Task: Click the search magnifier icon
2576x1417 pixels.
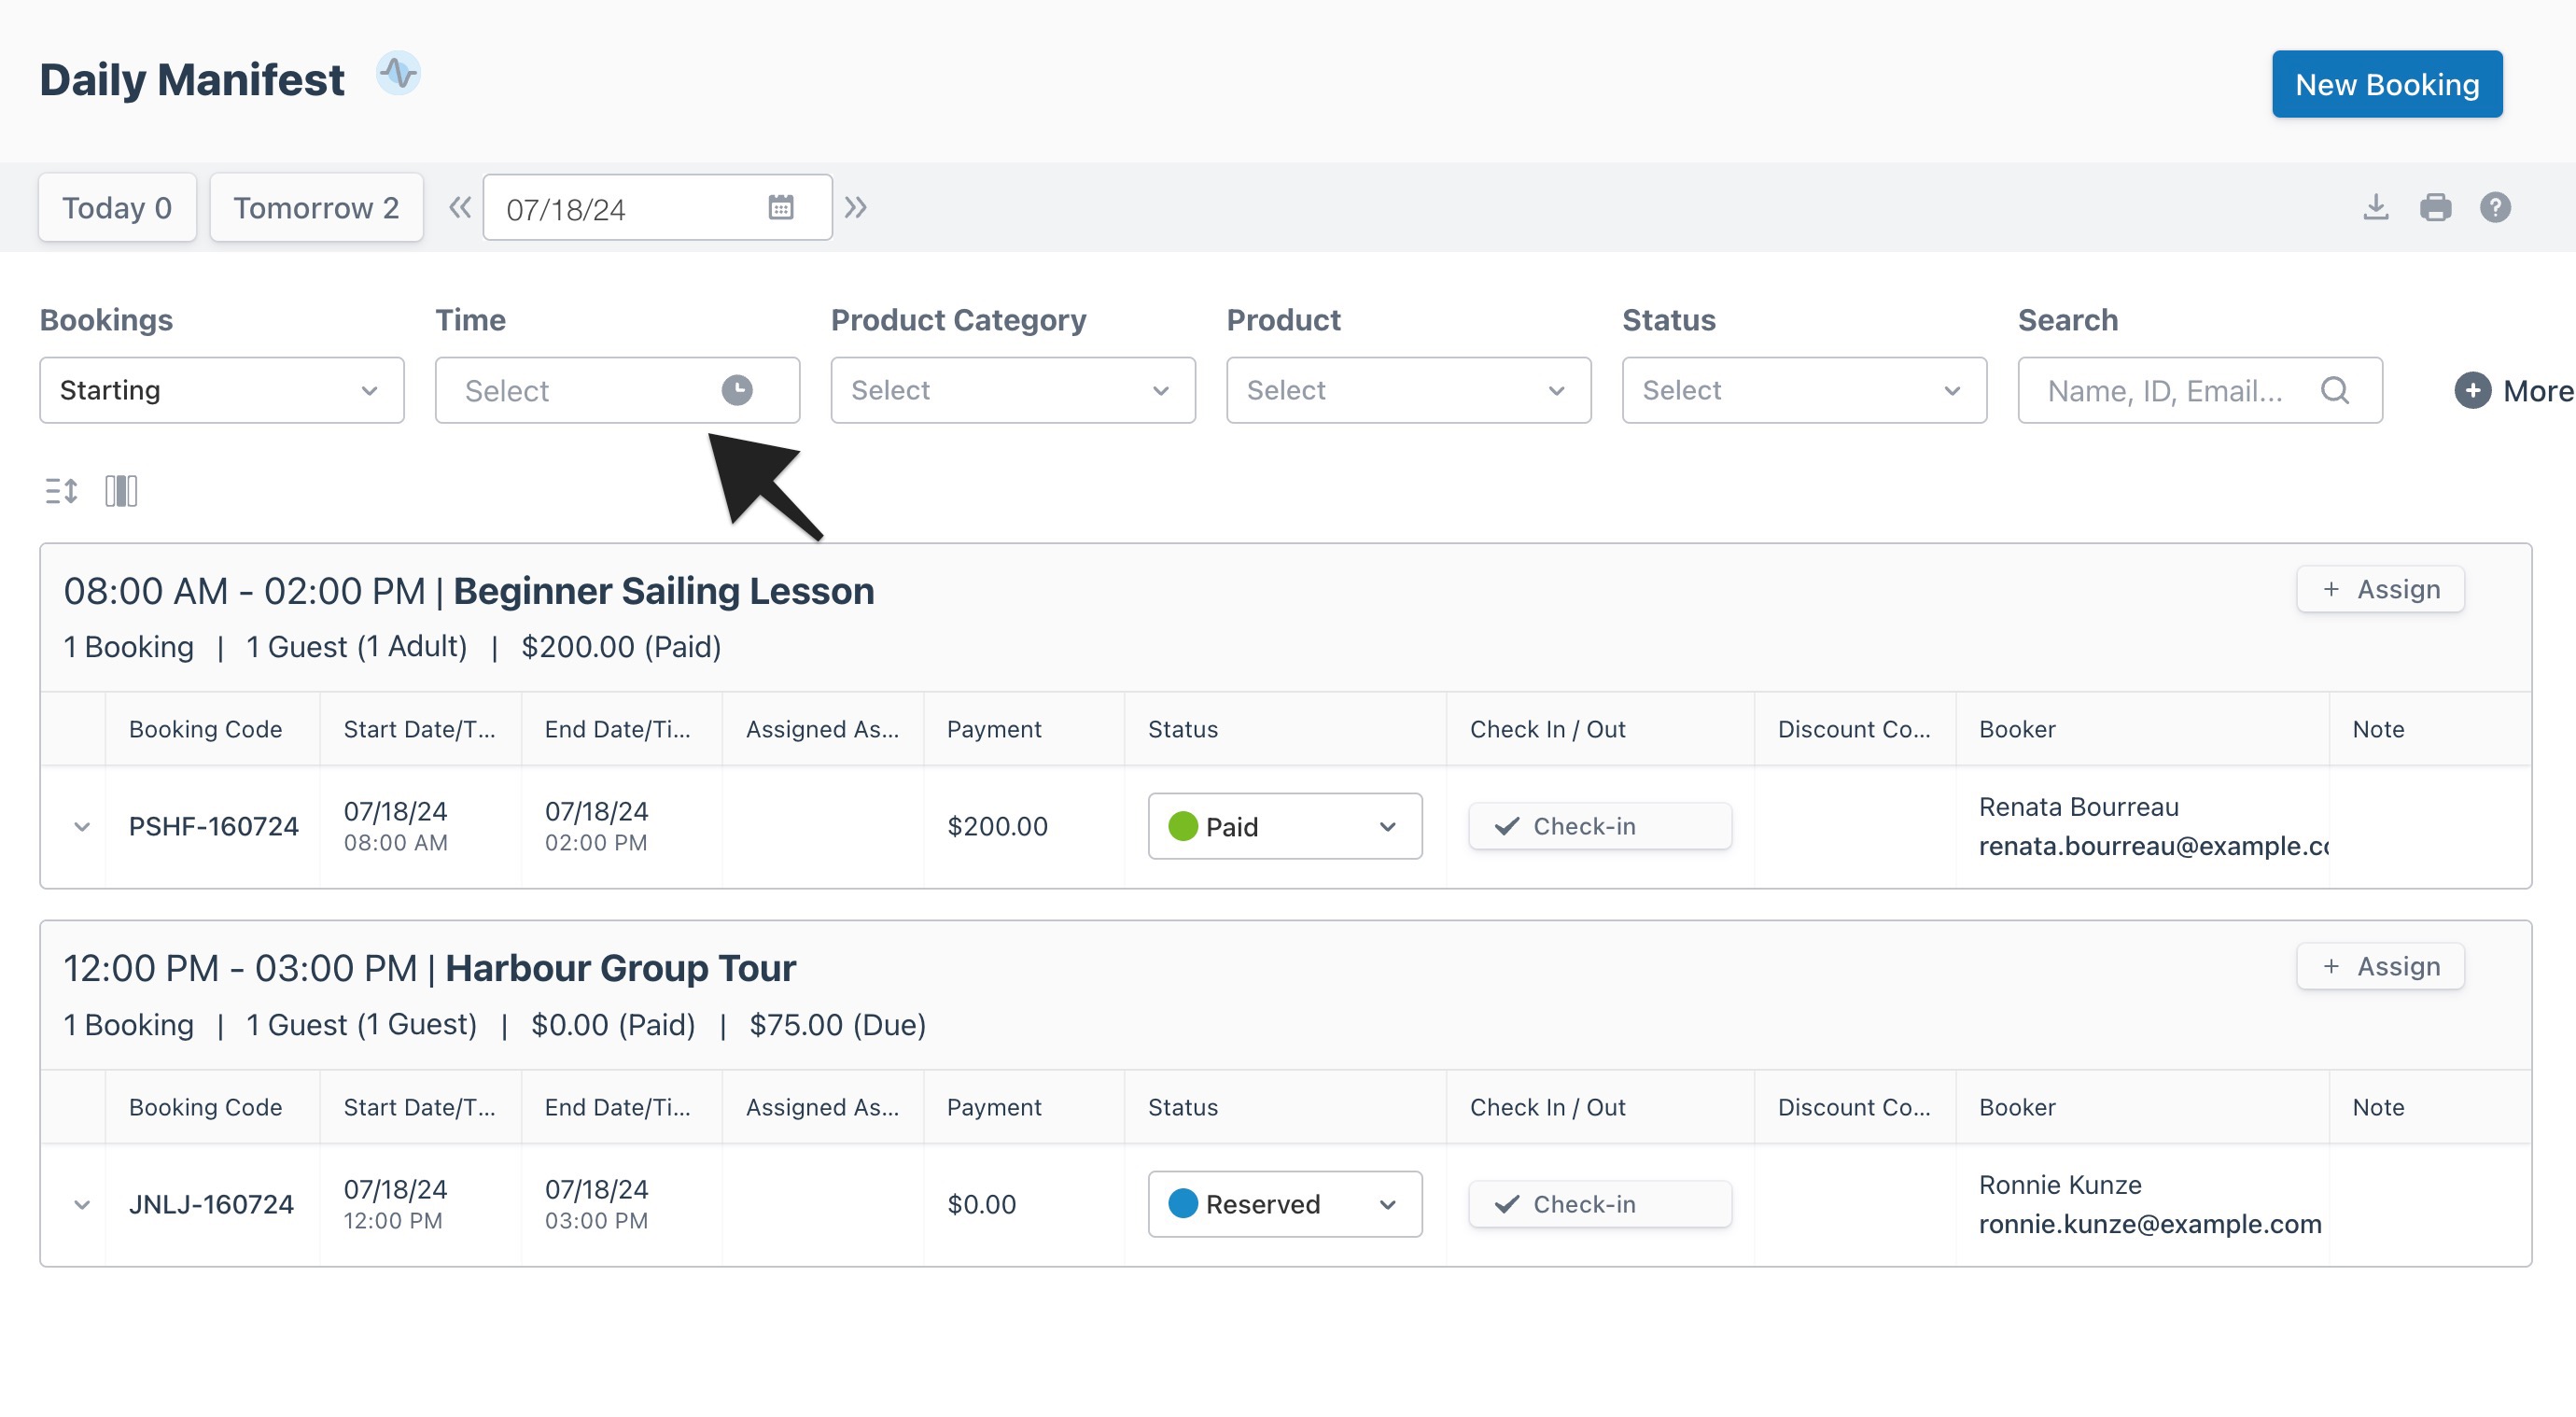Action: 2334,390
